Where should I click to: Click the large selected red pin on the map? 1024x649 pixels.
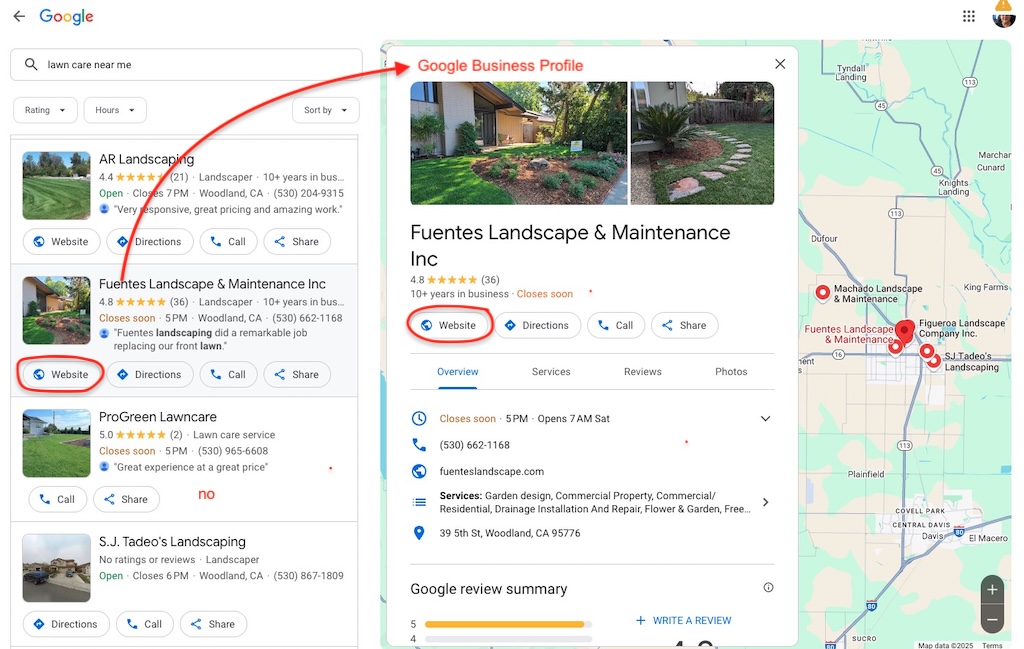tap(904, 331)
